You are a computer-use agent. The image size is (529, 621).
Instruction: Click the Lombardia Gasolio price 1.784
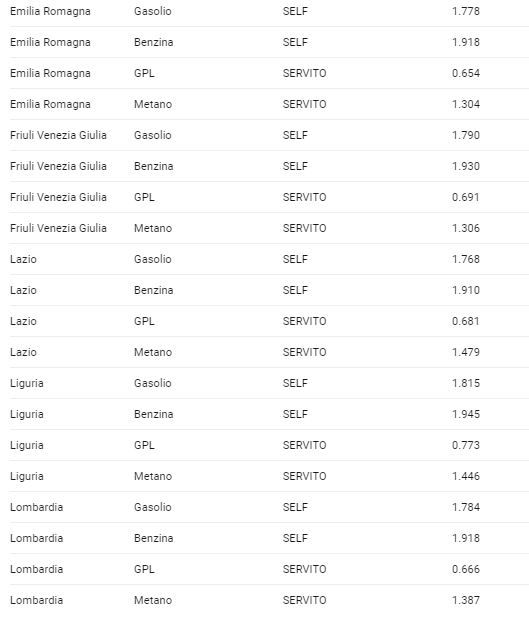466,507
